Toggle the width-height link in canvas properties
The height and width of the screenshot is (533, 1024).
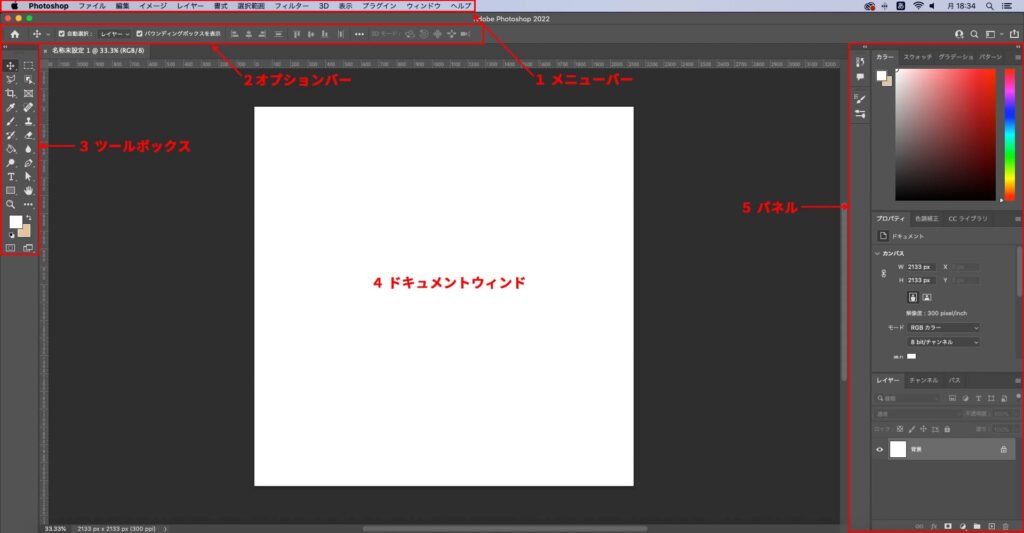[884, 274]
